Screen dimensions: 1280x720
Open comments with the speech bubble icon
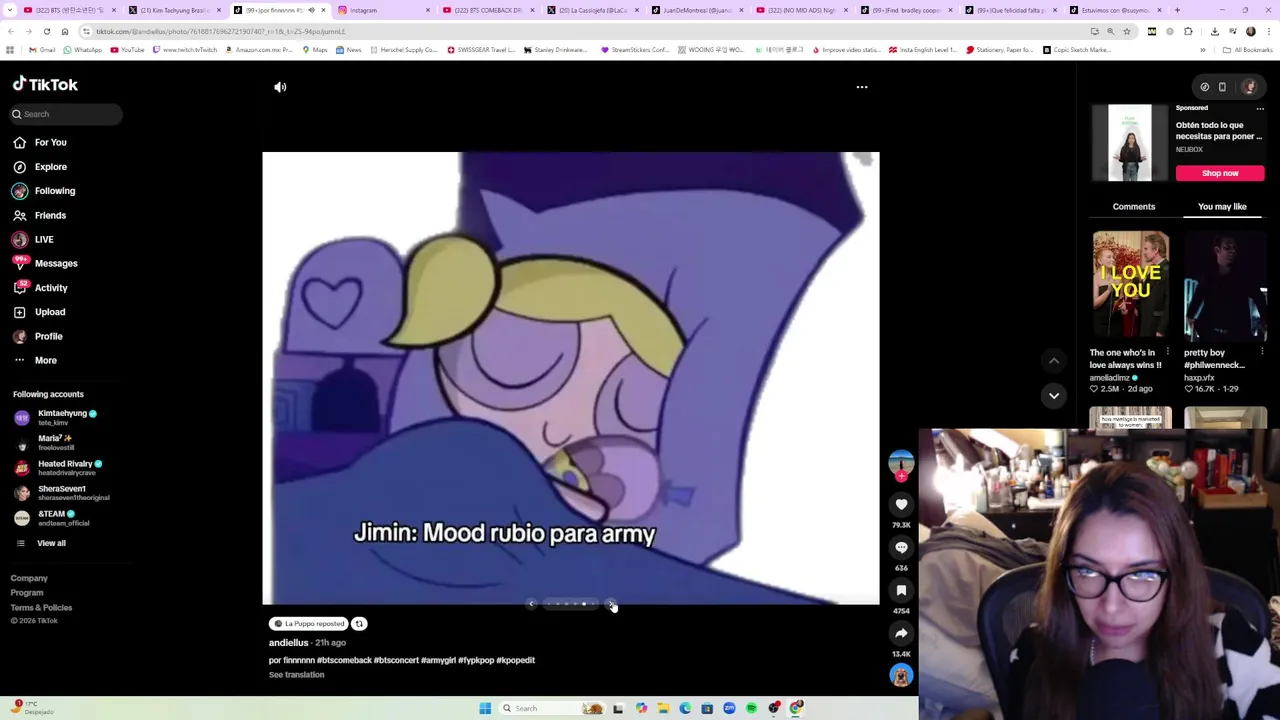[x=901, y=548]
